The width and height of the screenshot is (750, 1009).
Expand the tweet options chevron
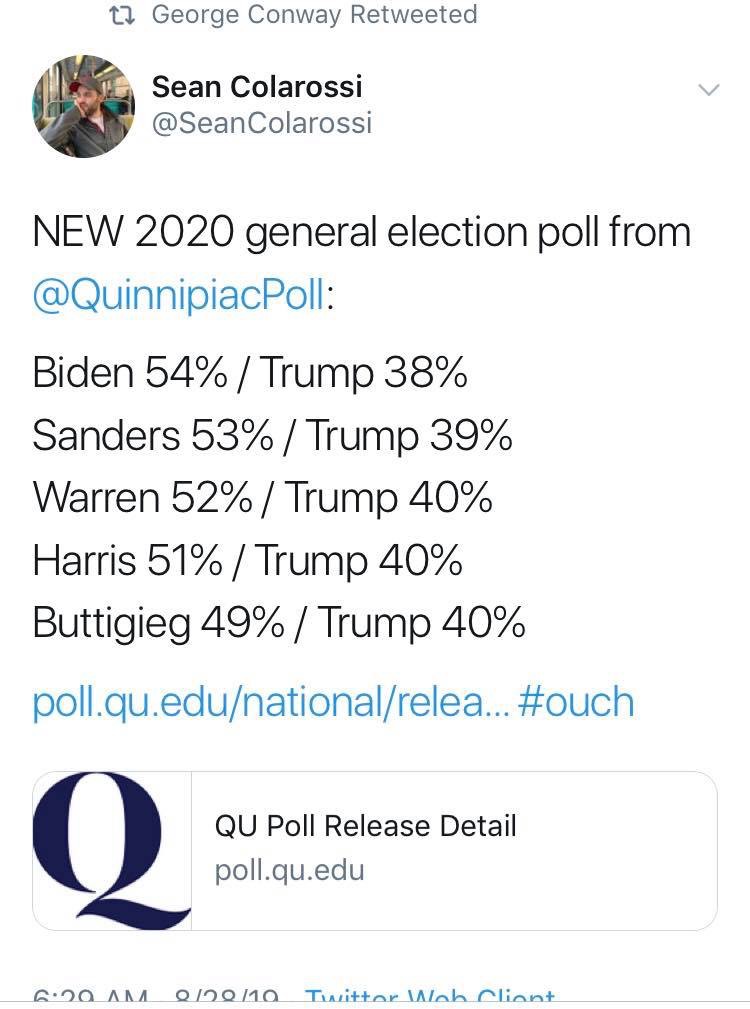pos(708,90)
